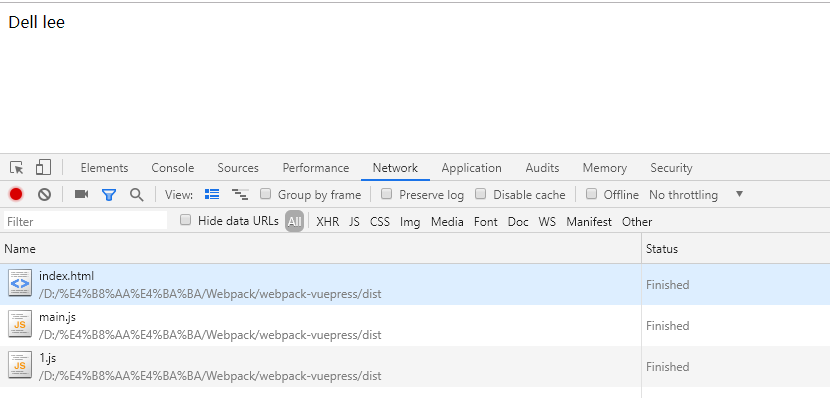Image resolution: width=830 pixels, height=398 pixels.
Task: Click Finished status for index.html
Action: pos(667,285)
